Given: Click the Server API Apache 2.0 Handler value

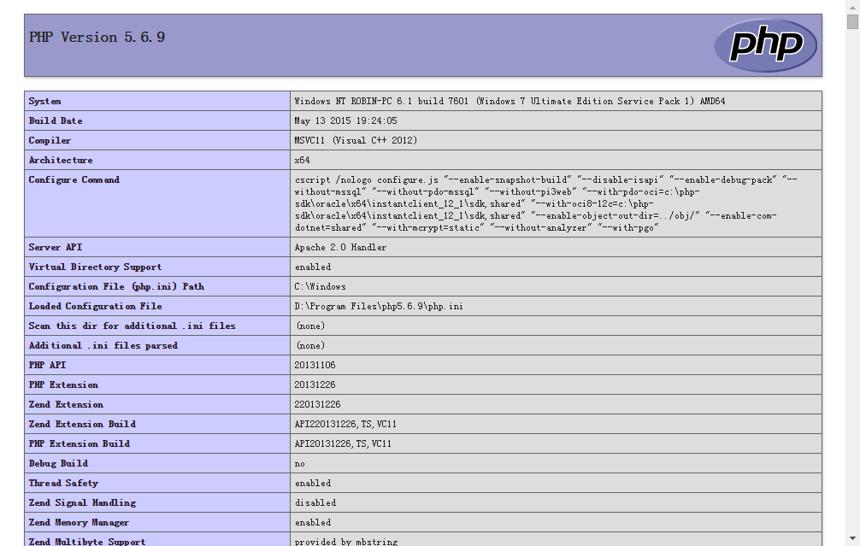Looking at the screenshot, I should [341, 247].
